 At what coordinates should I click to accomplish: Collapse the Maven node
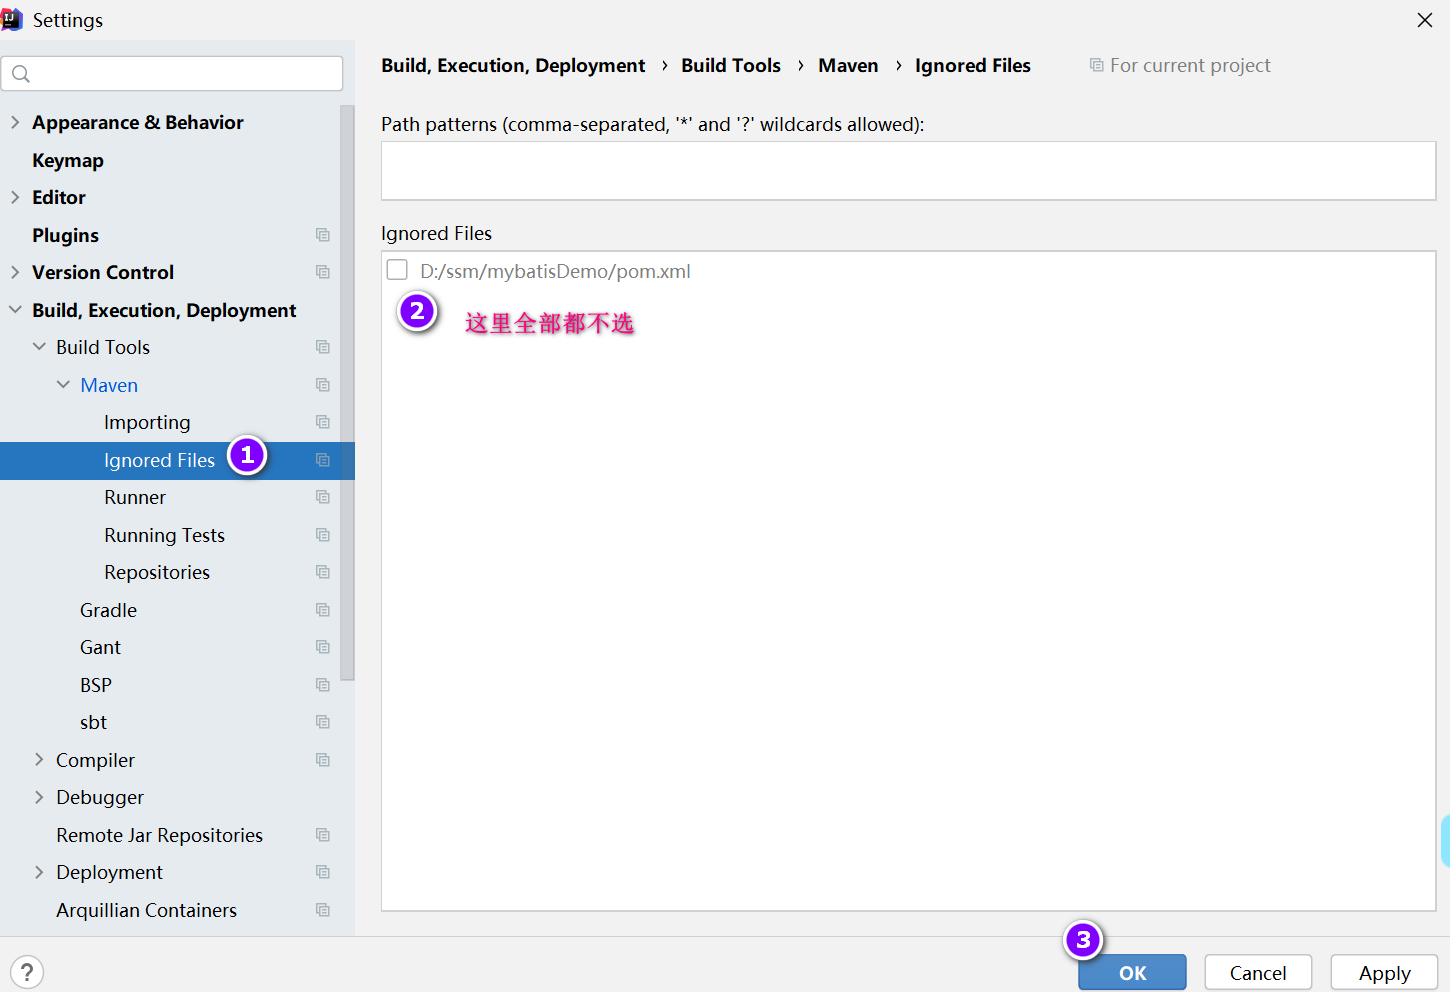tap(63, 385)
